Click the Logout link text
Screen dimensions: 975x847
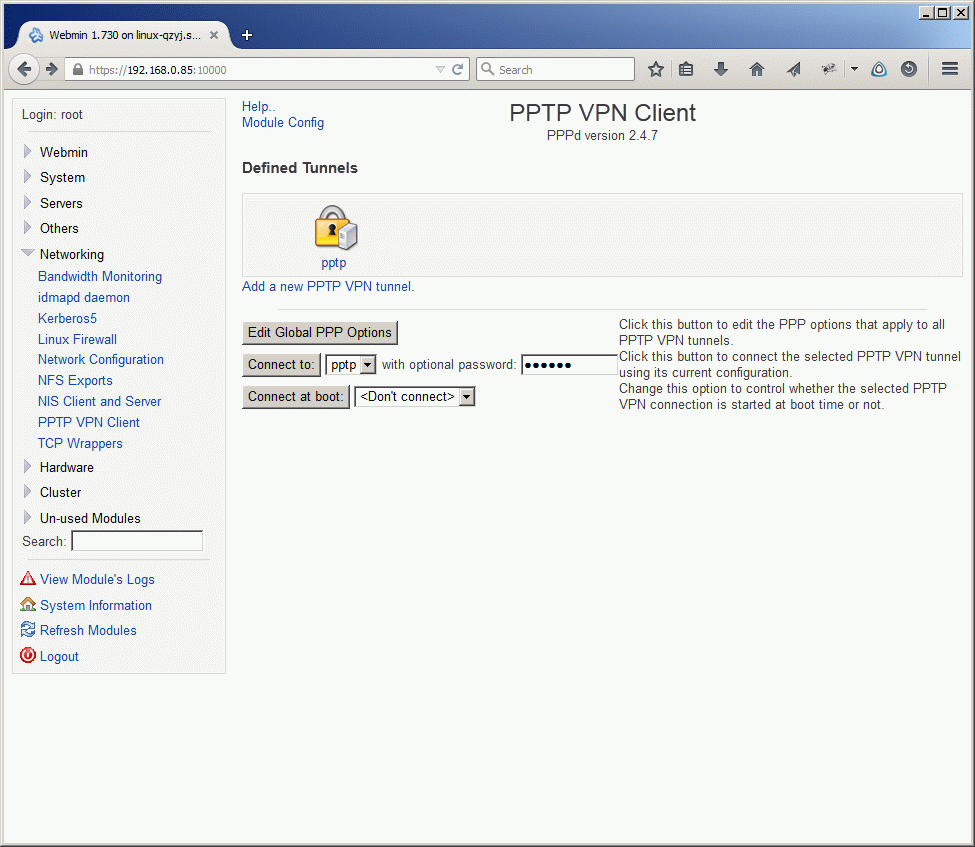point(59,656)
